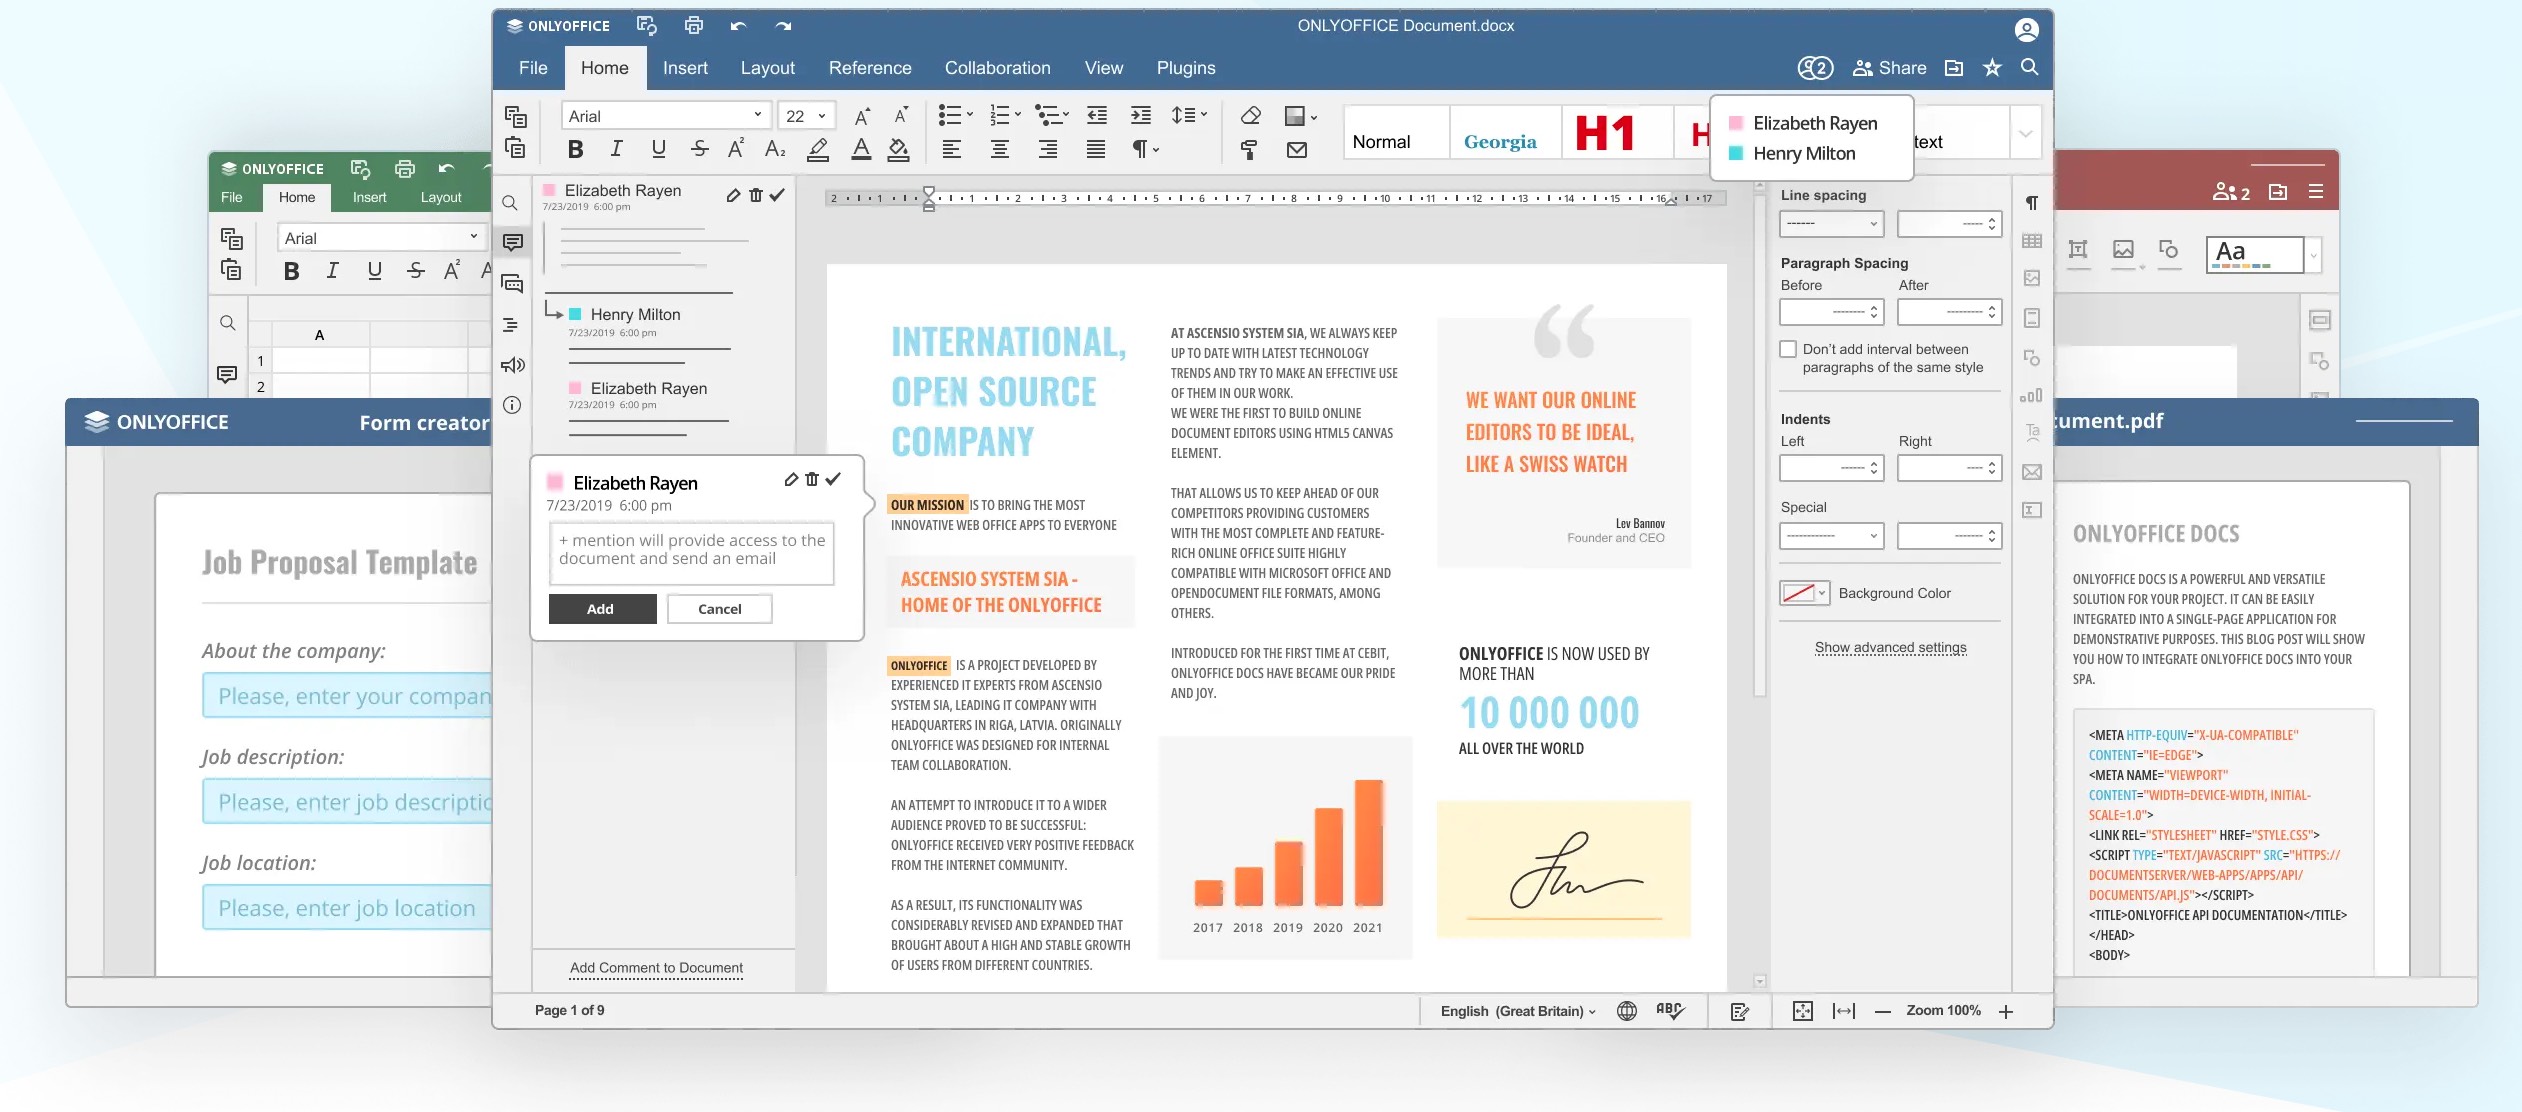The image size is (2522, 1112).
Task: Open table settings in right sidebar
Action: point(2032,241)
